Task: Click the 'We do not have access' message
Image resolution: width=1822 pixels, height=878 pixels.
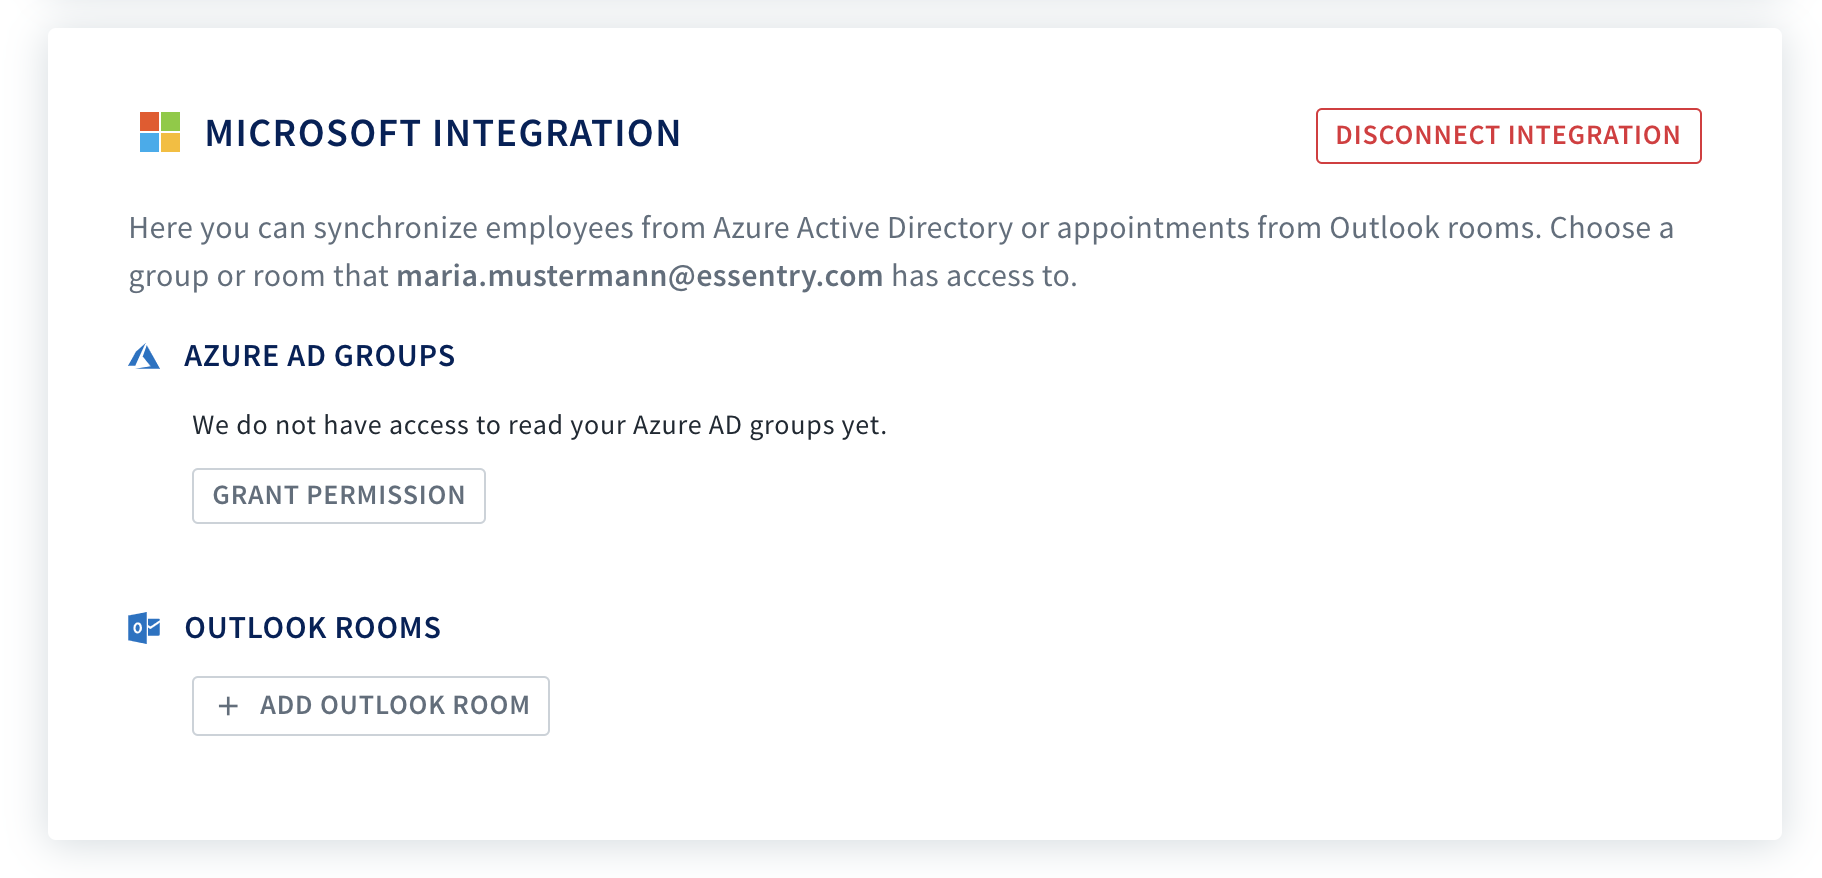Action: 540,425
